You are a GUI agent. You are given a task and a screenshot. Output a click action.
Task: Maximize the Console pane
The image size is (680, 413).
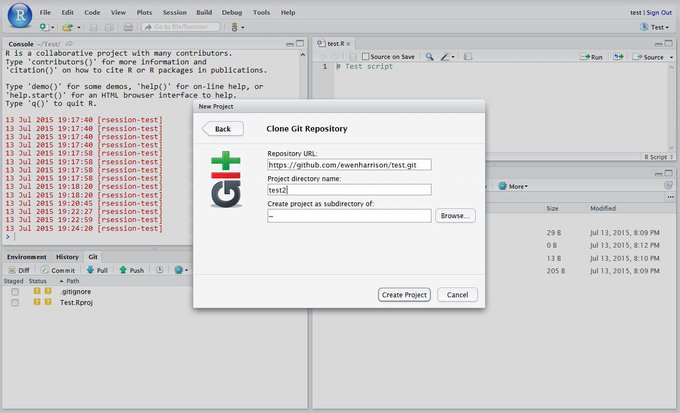pyautogui.click(x=300, y=43)
